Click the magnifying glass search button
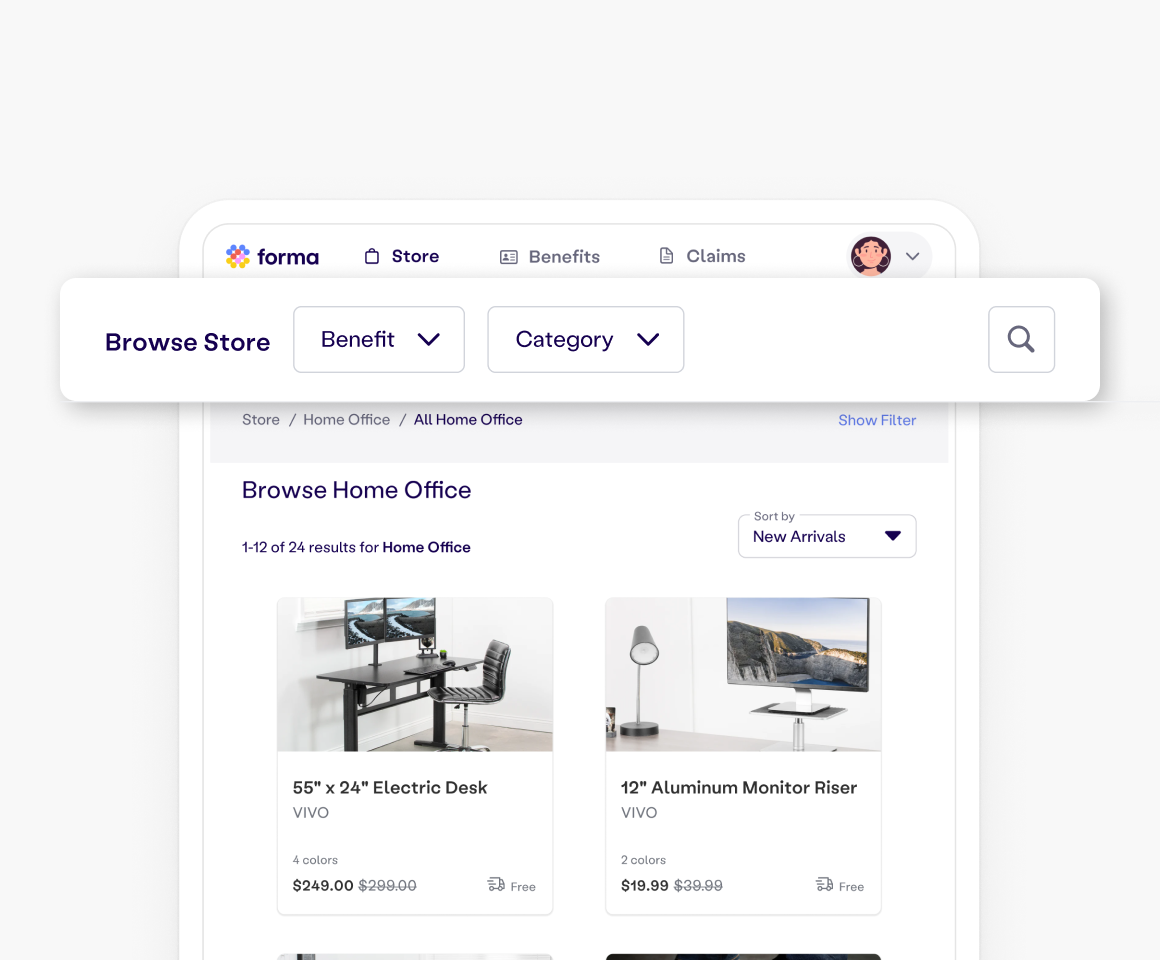This screenshot has width=1160, height=960. pos(1021,339)
